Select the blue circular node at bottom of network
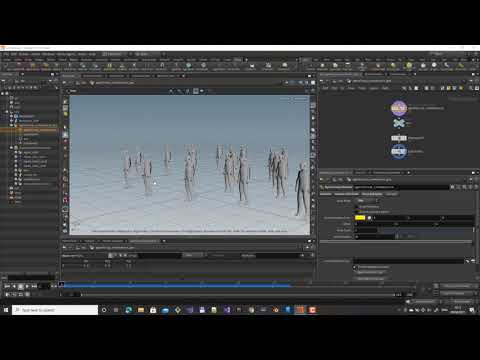 [x=399, y=151]
